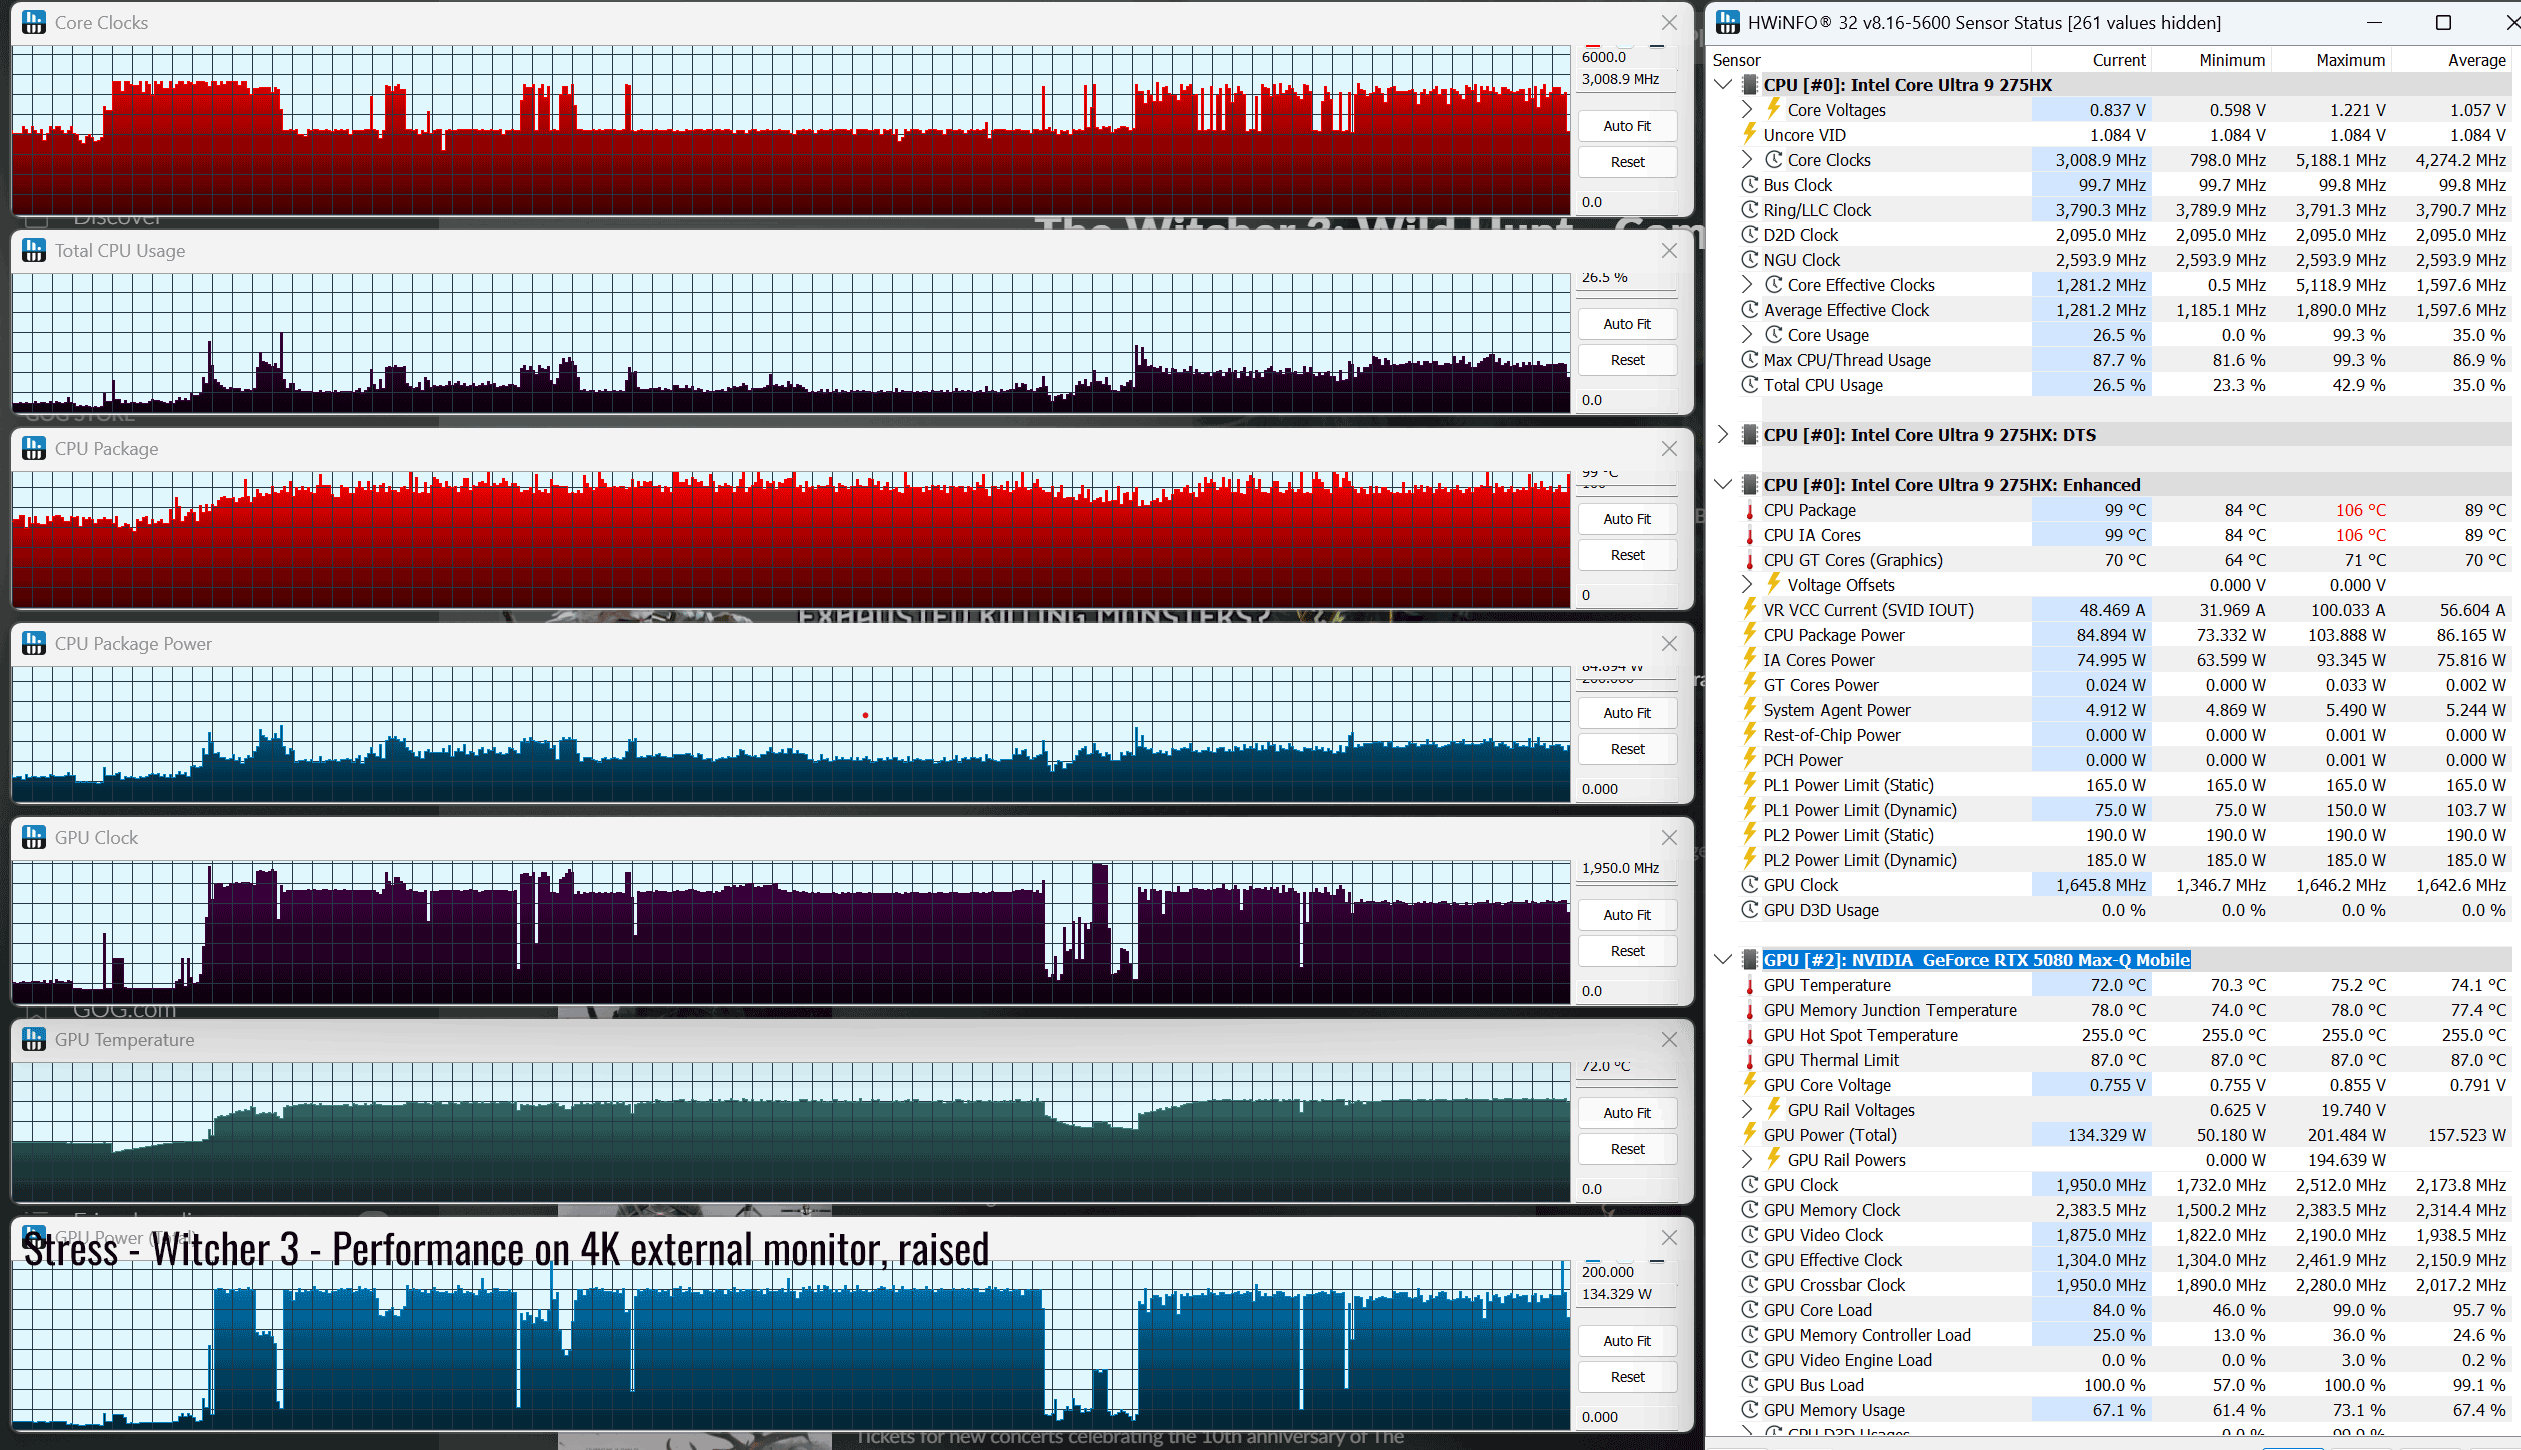Screen dimensions: 2521x1450
Task: Select the VR VCC Current (SVID IOUT) row
Action: (x=2110, y=610)
